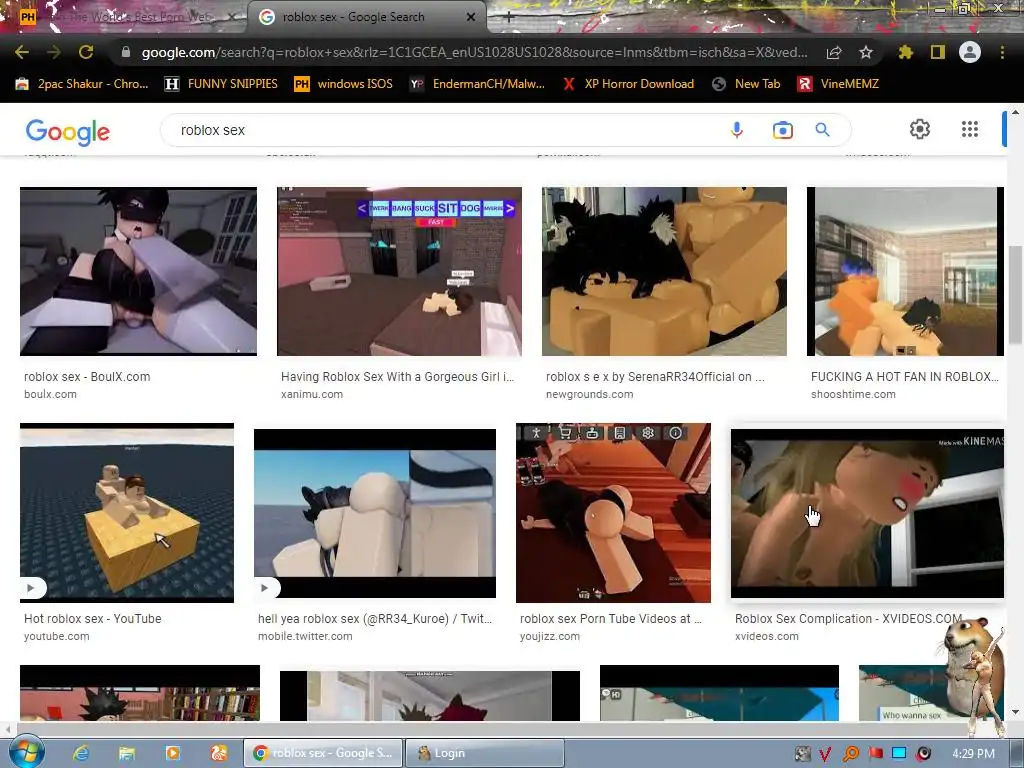Open Windows Explorer from the taskbar

tap(127, 753)
